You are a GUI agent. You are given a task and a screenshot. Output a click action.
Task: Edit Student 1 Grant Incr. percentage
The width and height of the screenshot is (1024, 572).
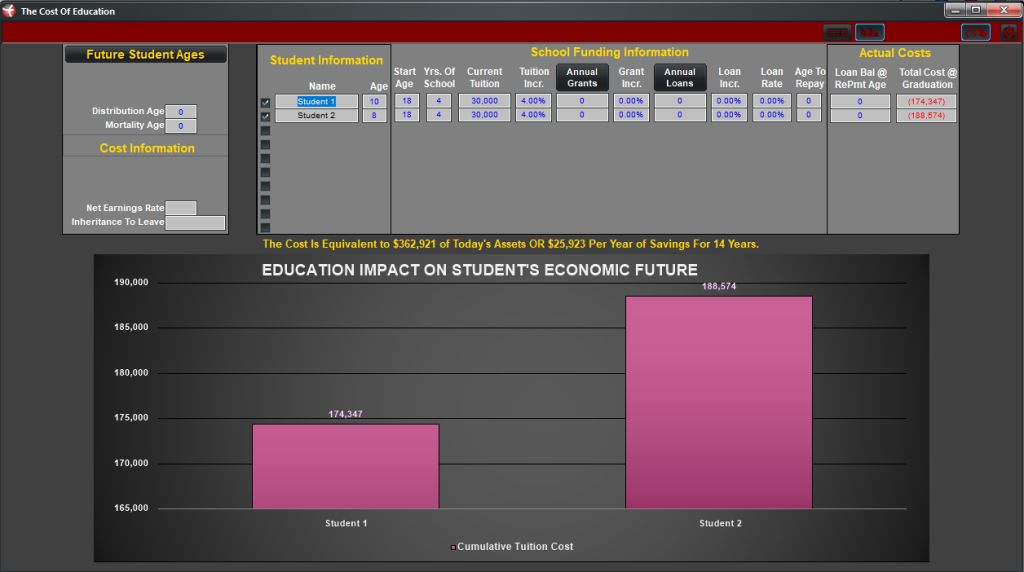631,101
